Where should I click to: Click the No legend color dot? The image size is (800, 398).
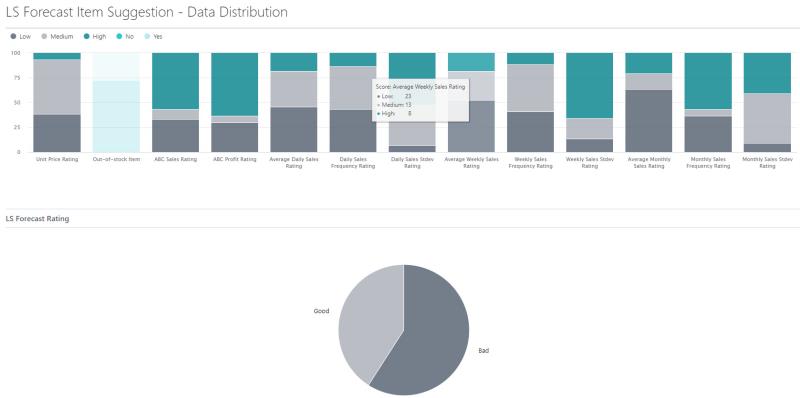tap(119, 37)
